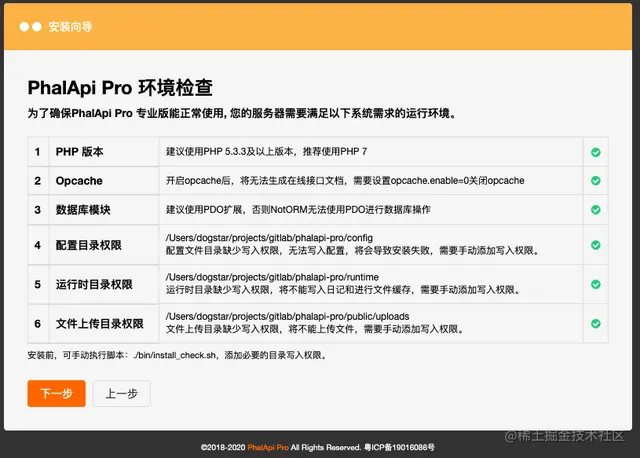This screenshot has height=458, width=640.
Task: Click the second white dot in header
Action: pyautogui.click(x=37, y=27)
